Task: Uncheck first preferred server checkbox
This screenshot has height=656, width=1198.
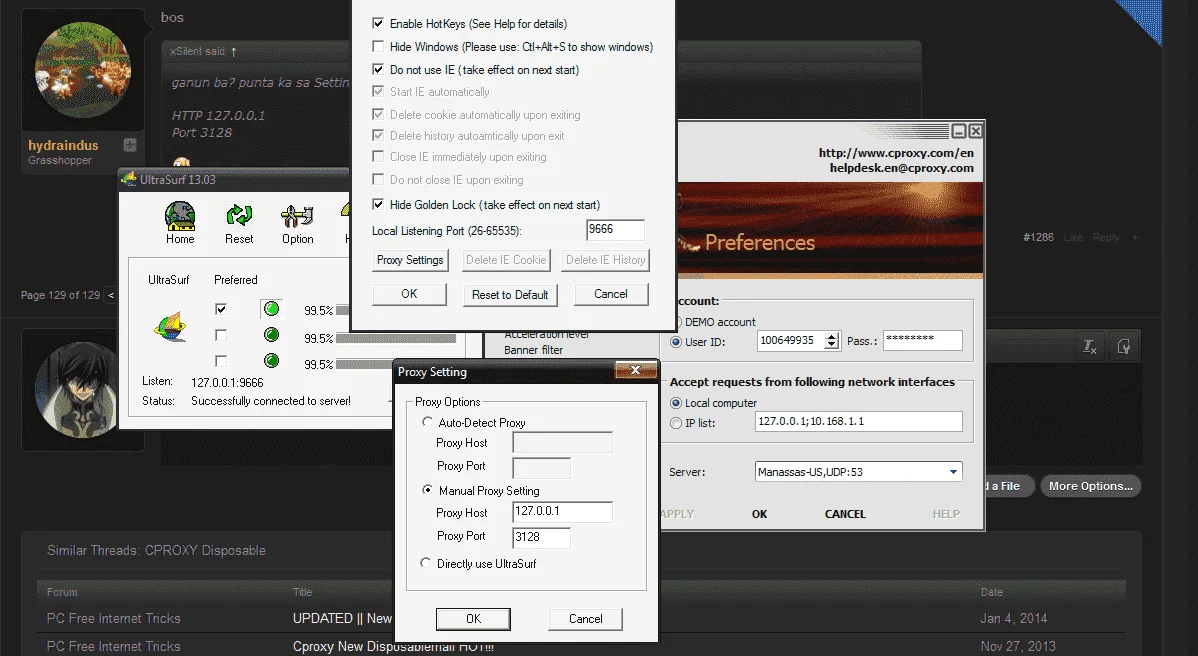Action: (221, 309)
